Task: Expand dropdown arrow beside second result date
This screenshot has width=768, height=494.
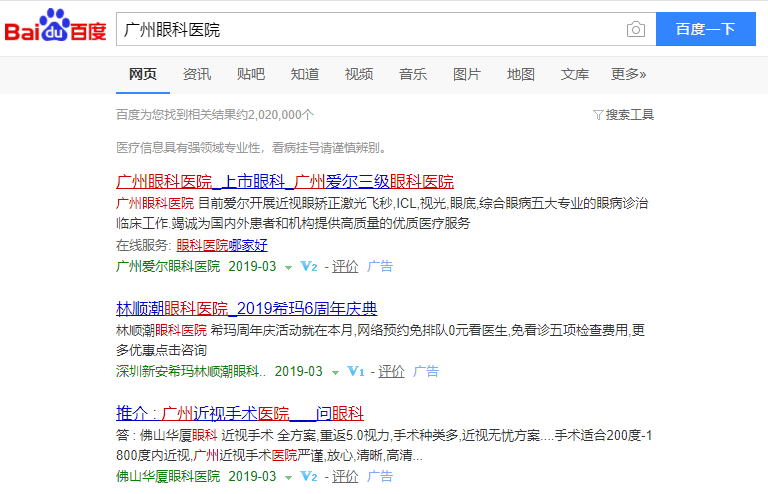Action: [x=335, y=371]
